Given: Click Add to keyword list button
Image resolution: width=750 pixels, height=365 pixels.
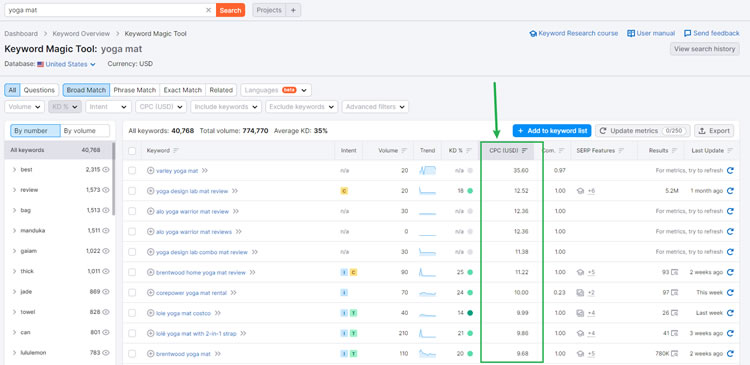Looking at the screenshot, I should click(552, 131).
